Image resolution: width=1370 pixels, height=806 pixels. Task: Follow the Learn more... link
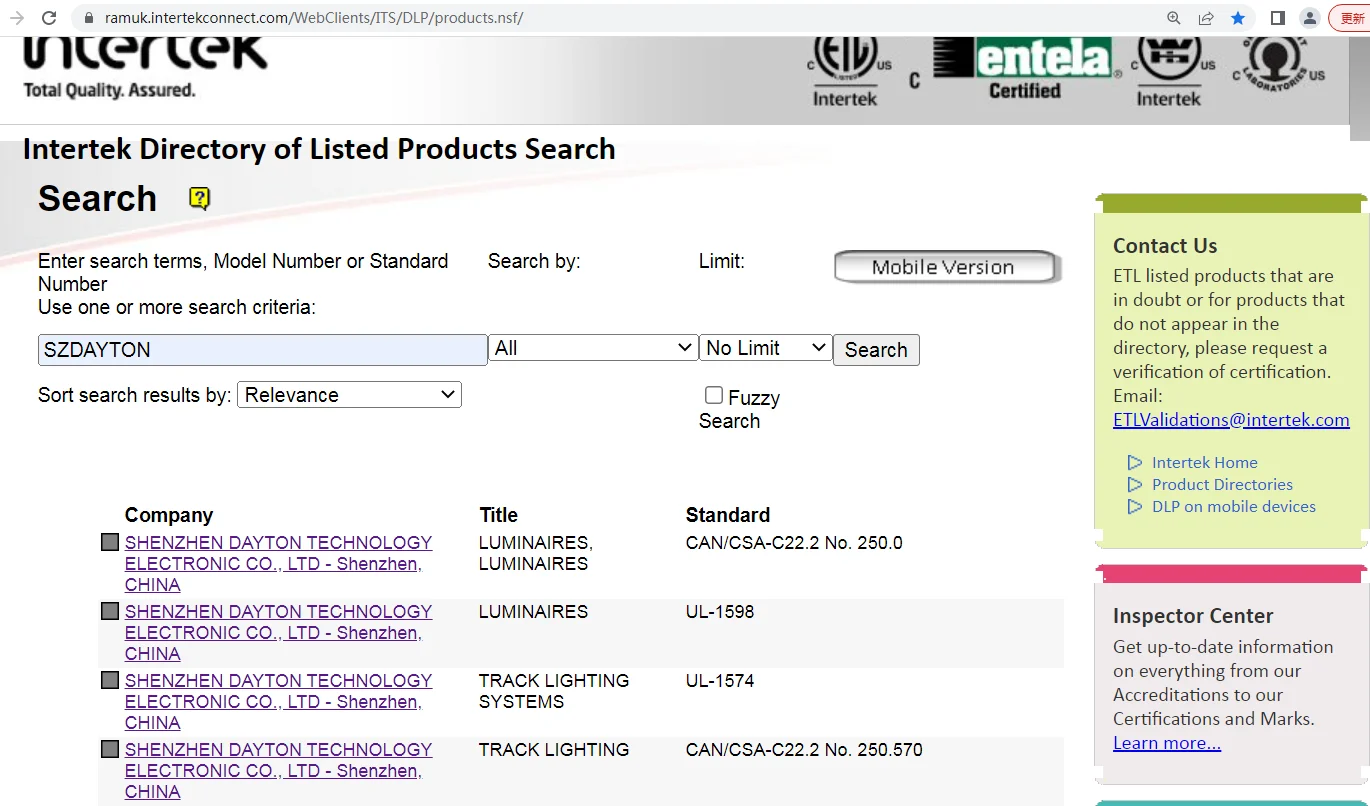pyautogui.click(x=1167, y=743)
